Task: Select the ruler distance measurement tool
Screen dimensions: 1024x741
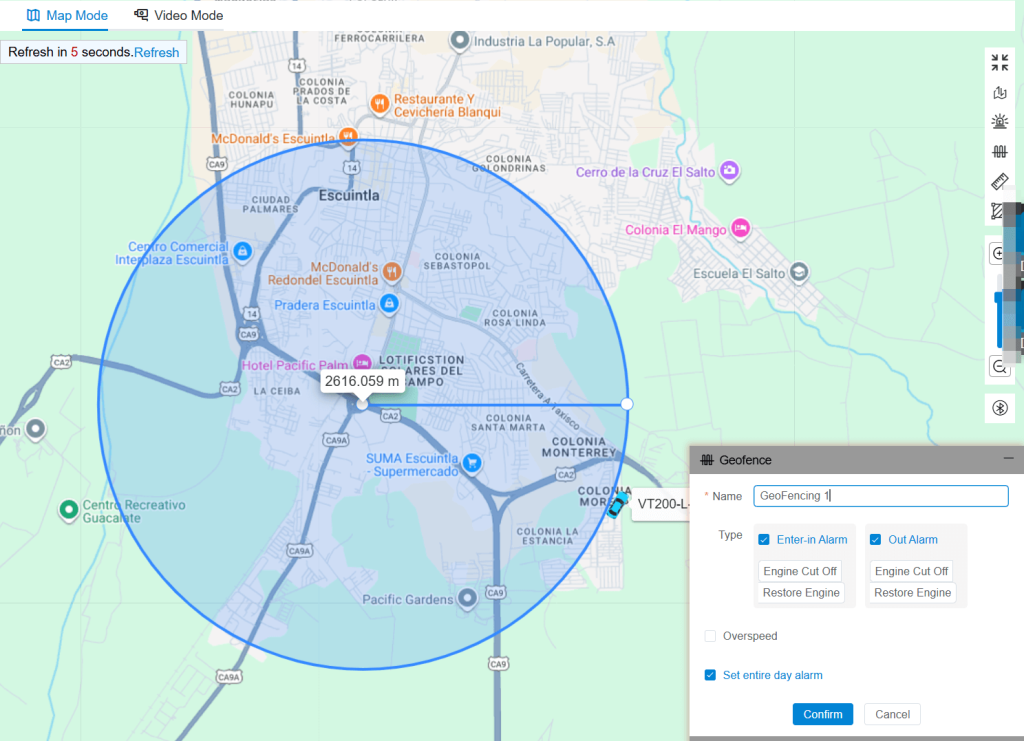Action: pos(1000,181)
